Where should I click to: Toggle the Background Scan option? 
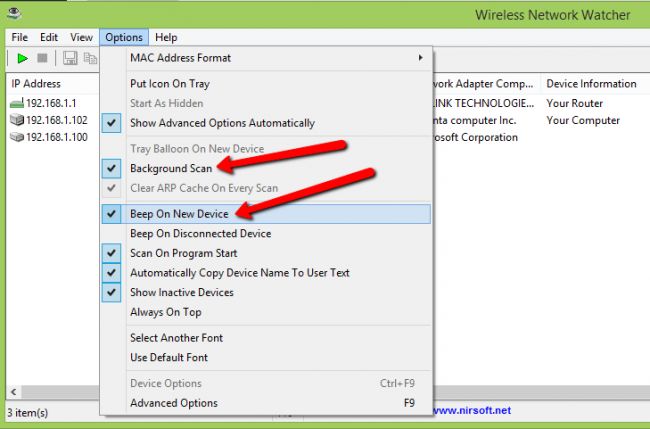(266, 168)
